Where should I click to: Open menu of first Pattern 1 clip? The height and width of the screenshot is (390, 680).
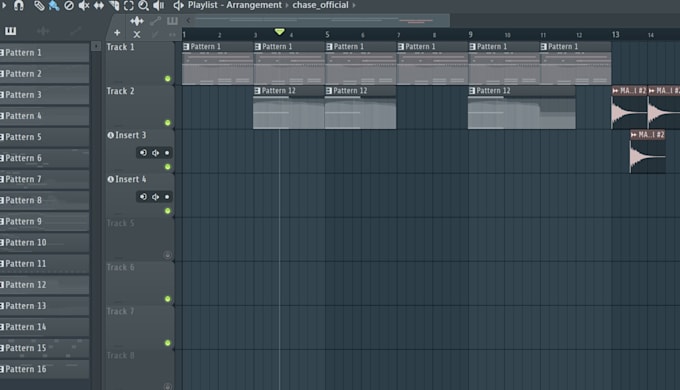pyautogui.click(x=186, y=46)
